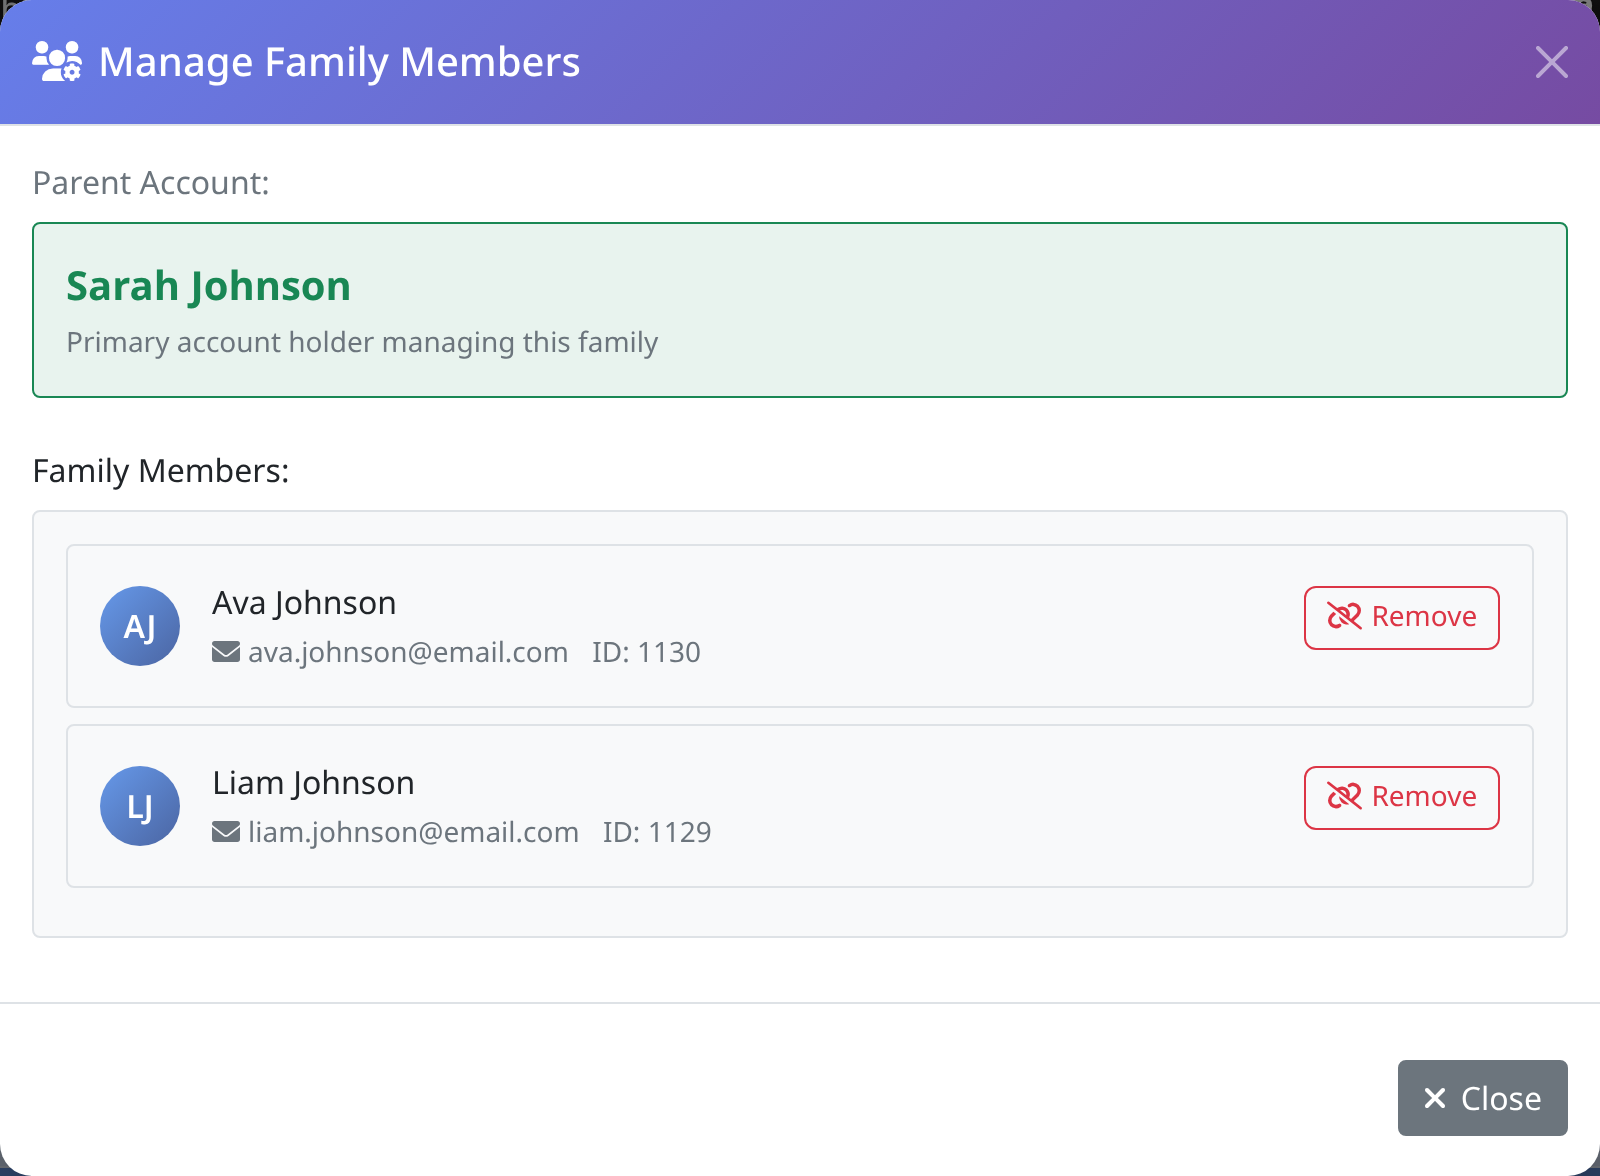Click the family members gear icon in header
The width and height of the screenshot is (1600, 1176).
[x=57, y=62]
